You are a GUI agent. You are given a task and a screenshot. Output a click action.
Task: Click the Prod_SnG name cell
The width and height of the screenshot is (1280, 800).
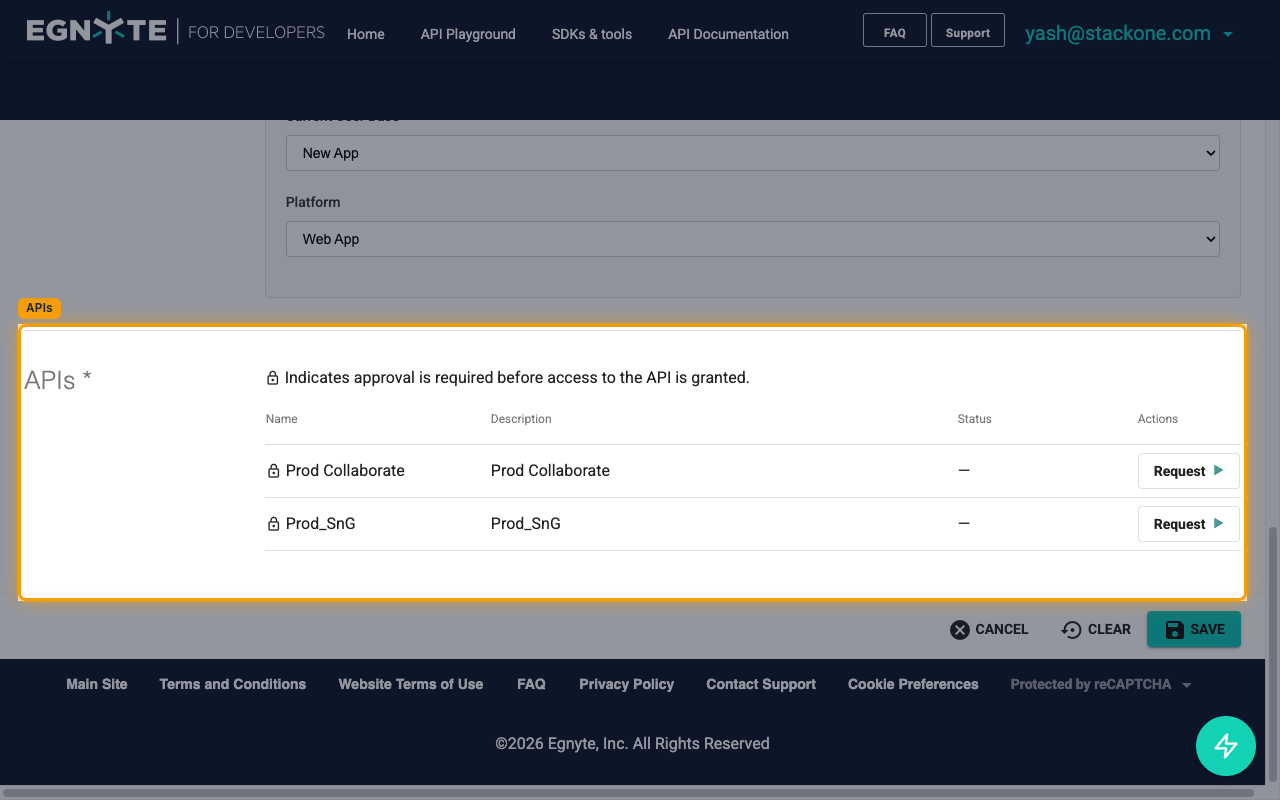coord(320,524)
